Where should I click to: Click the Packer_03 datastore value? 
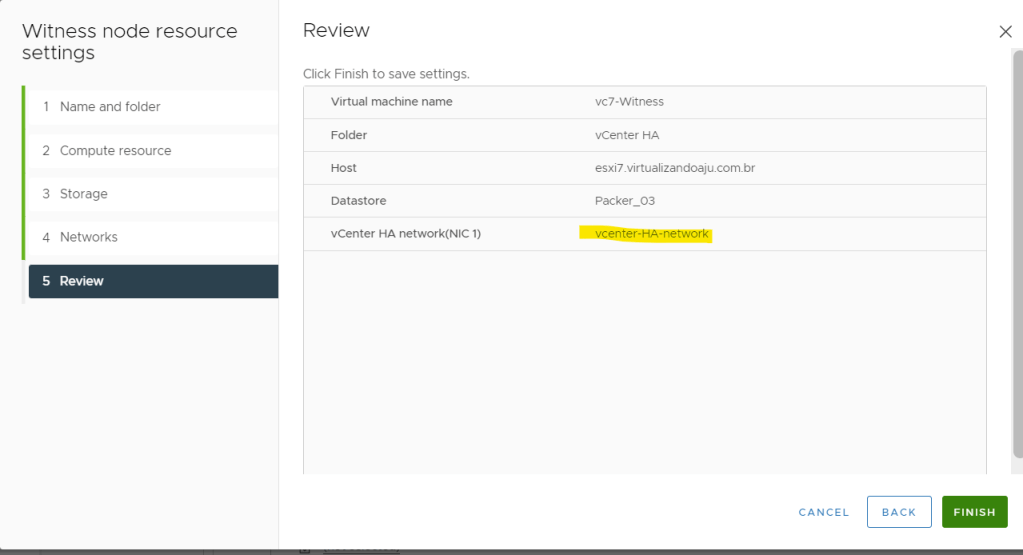tap(624, 201)
